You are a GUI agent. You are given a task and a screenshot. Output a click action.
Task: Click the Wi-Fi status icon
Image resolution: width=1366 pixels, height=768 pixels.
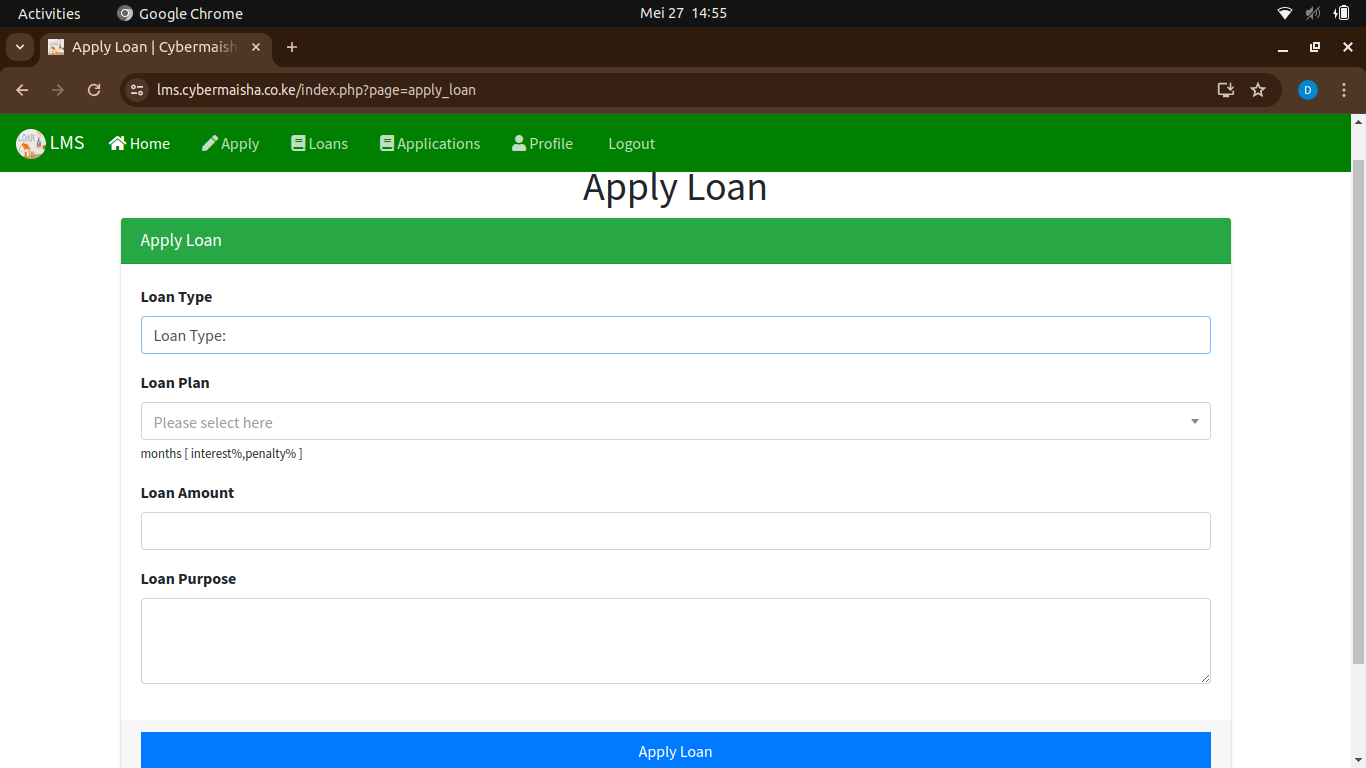(1285, 13)
